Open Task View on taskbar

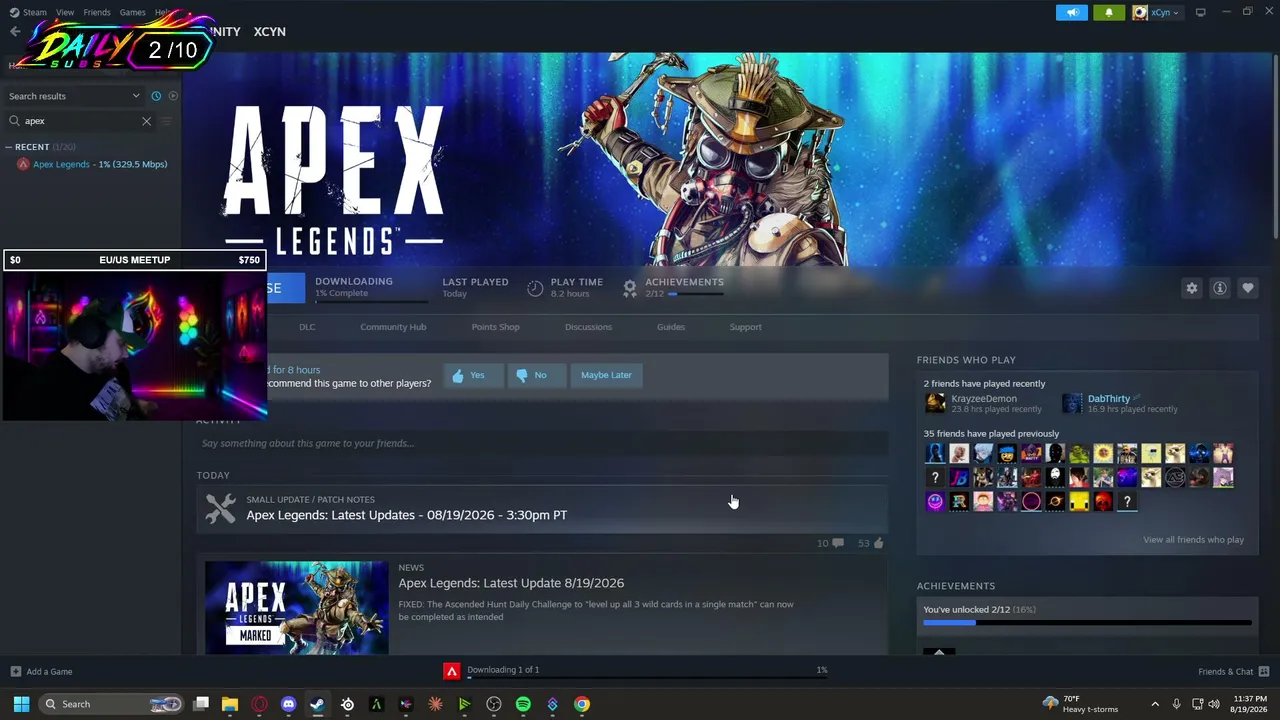click(x=201, y=704)
